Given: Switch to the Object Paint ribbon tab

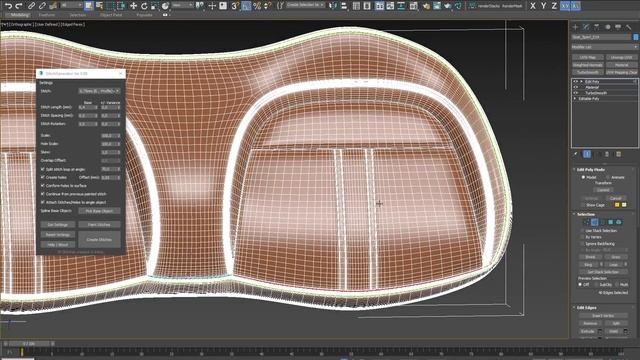Looking at the screenshot, I should [111, 15].
